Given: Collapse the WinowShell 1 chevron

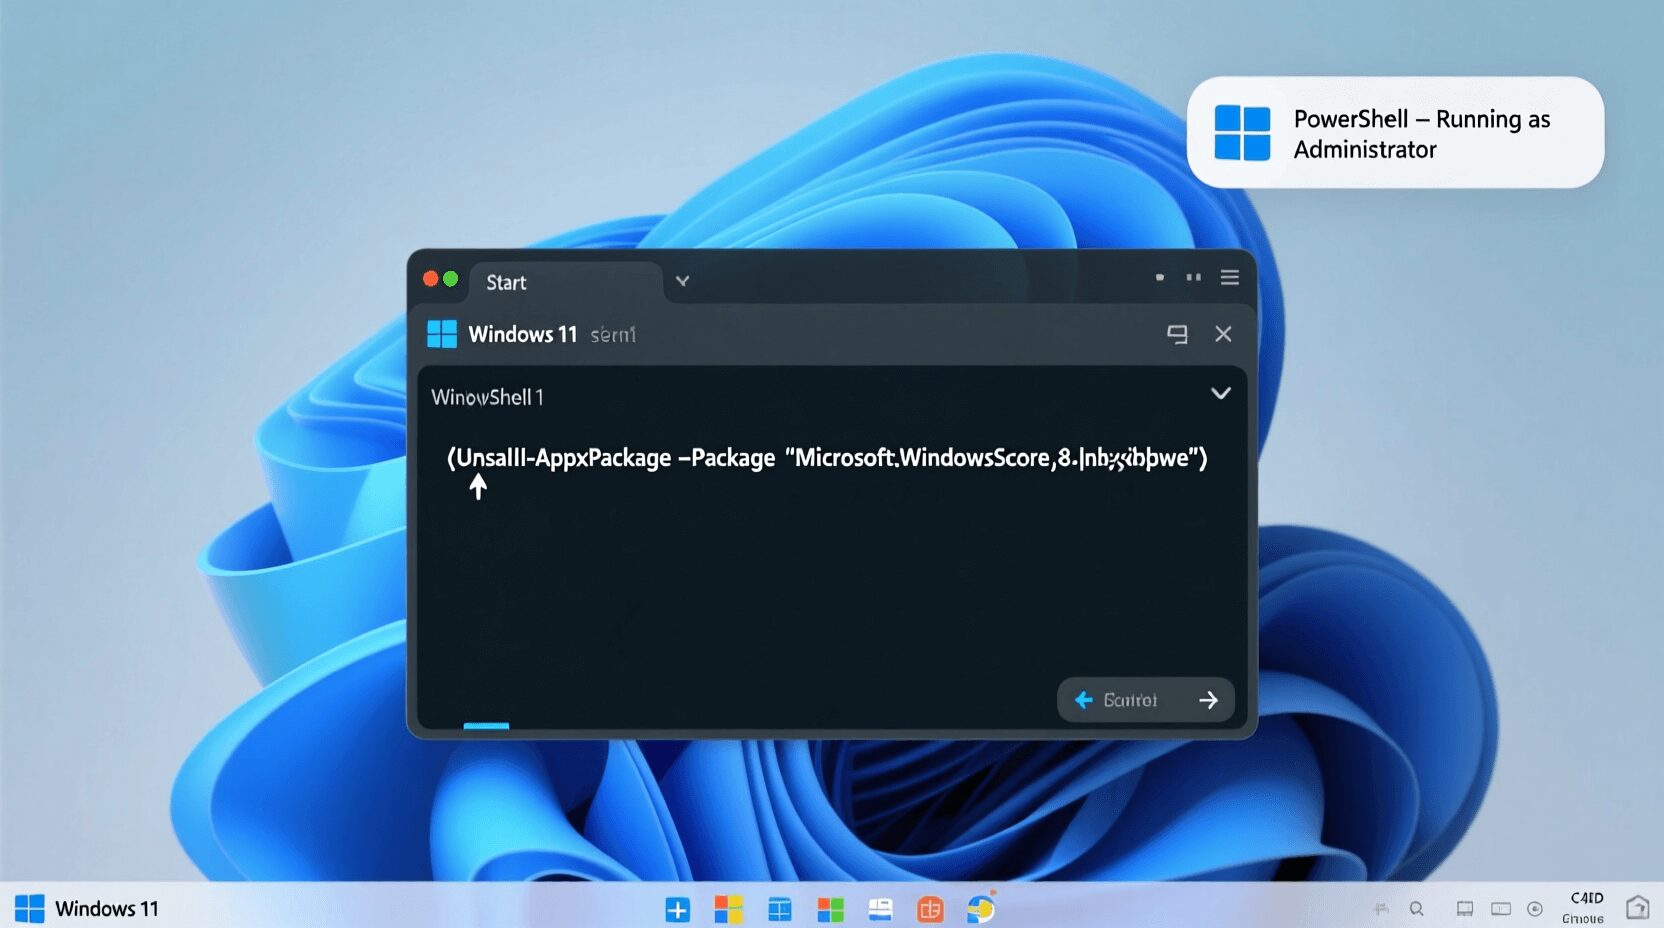Looking at the screenshot, I should point(1221,394).
